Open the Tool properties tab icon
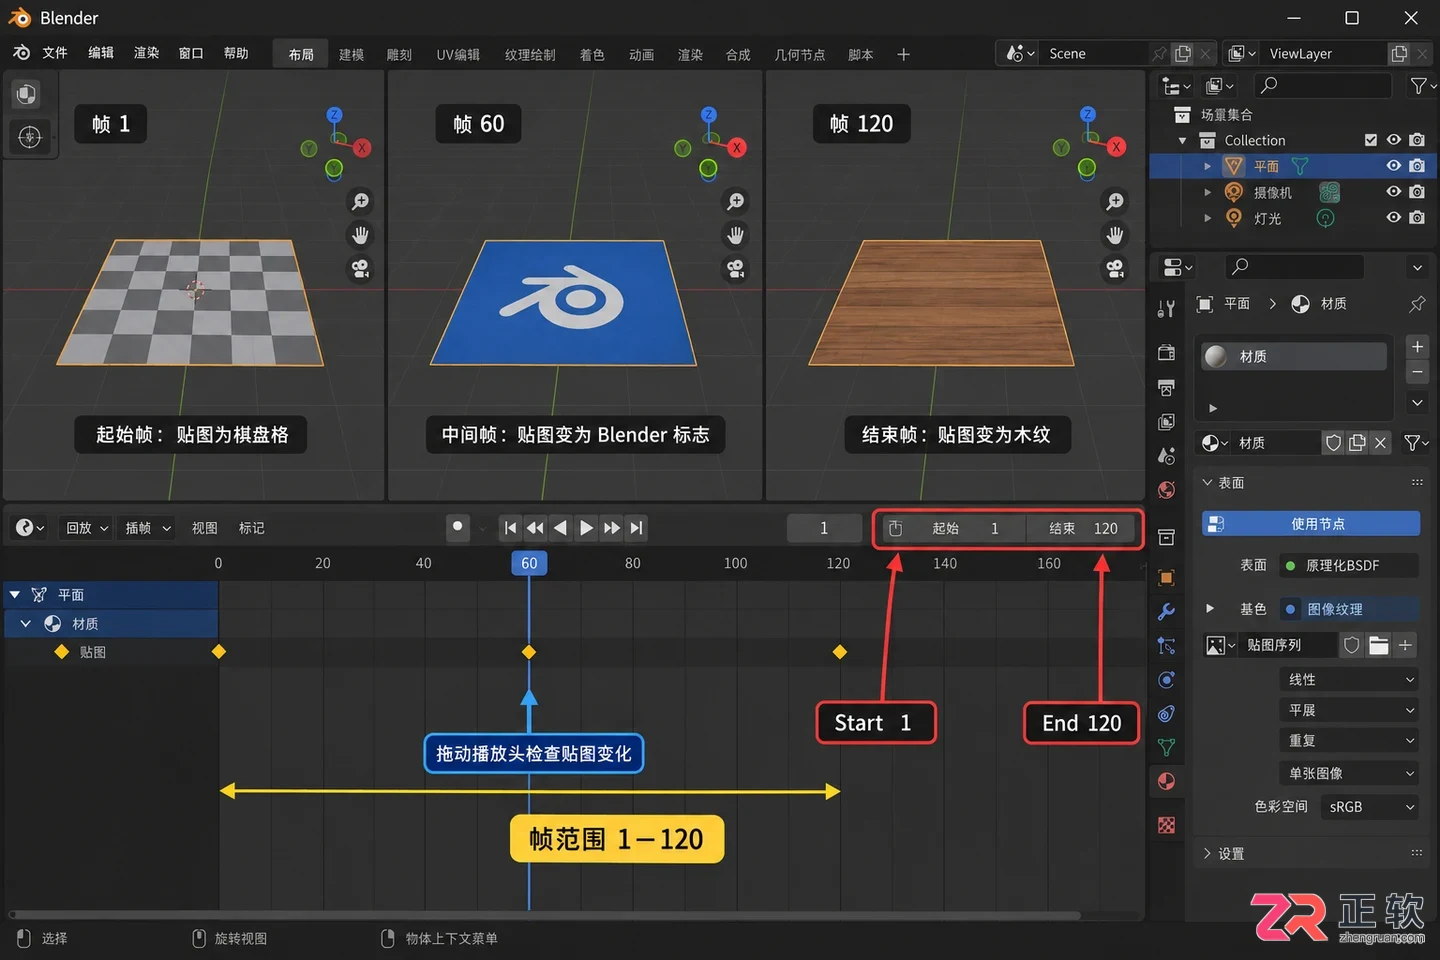The height and width of the screenshot is (960, 1440). (1166, 309)
